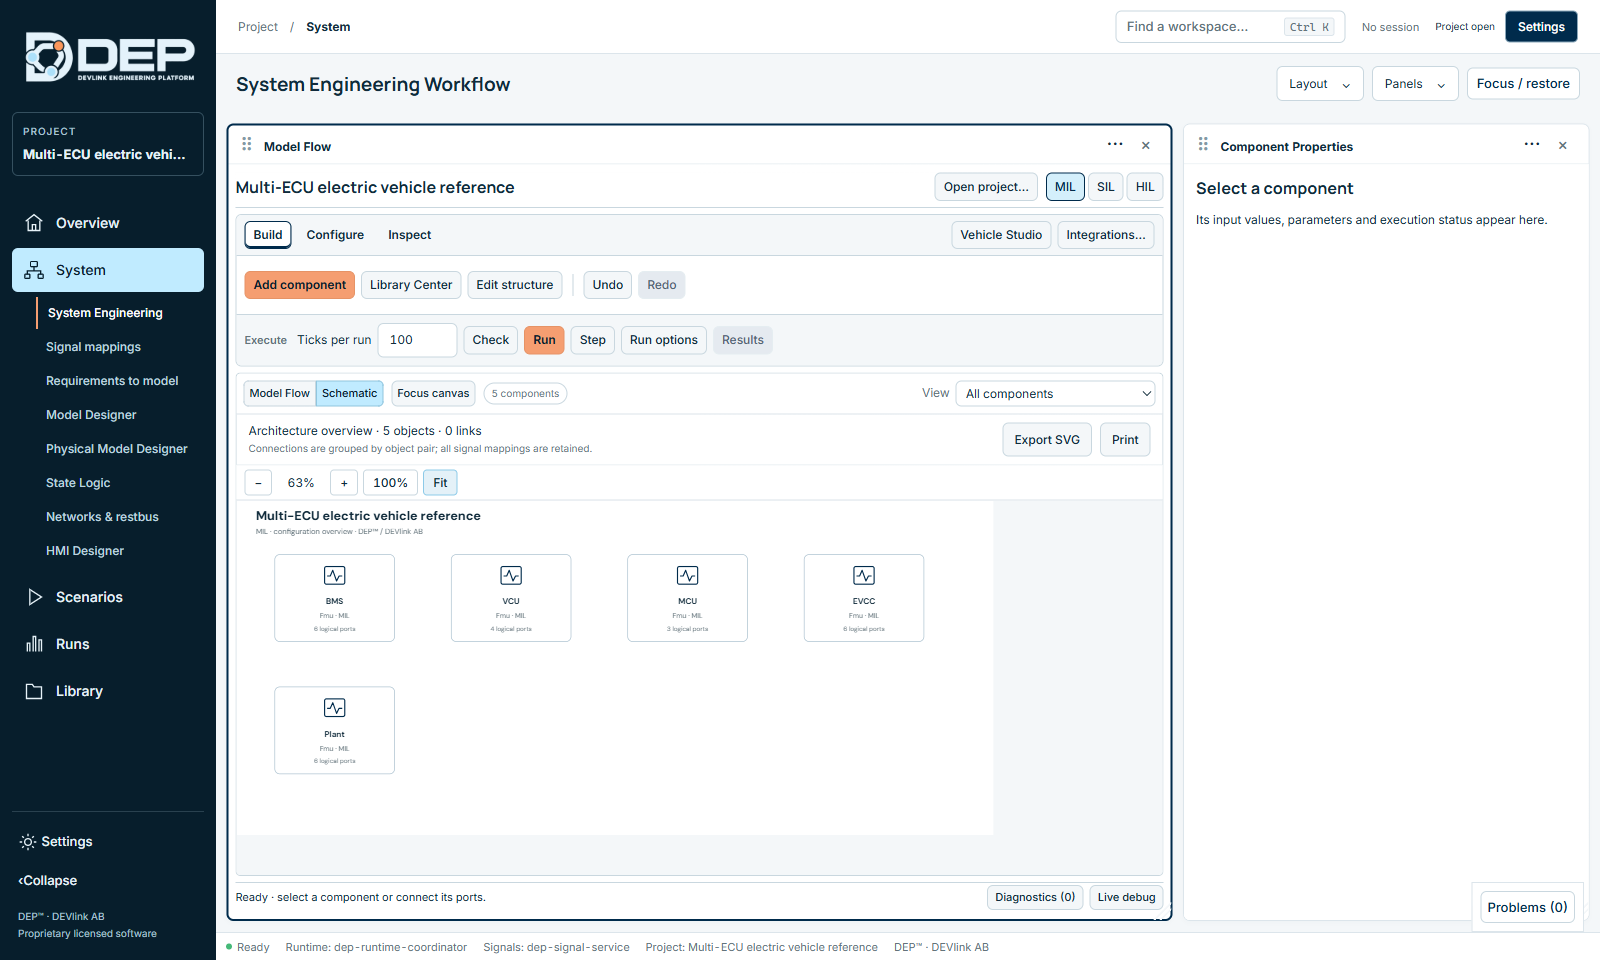Viewport: 1600px width, 960px height.
Task: Switch to SIL mode
Action: (1106, 187)
